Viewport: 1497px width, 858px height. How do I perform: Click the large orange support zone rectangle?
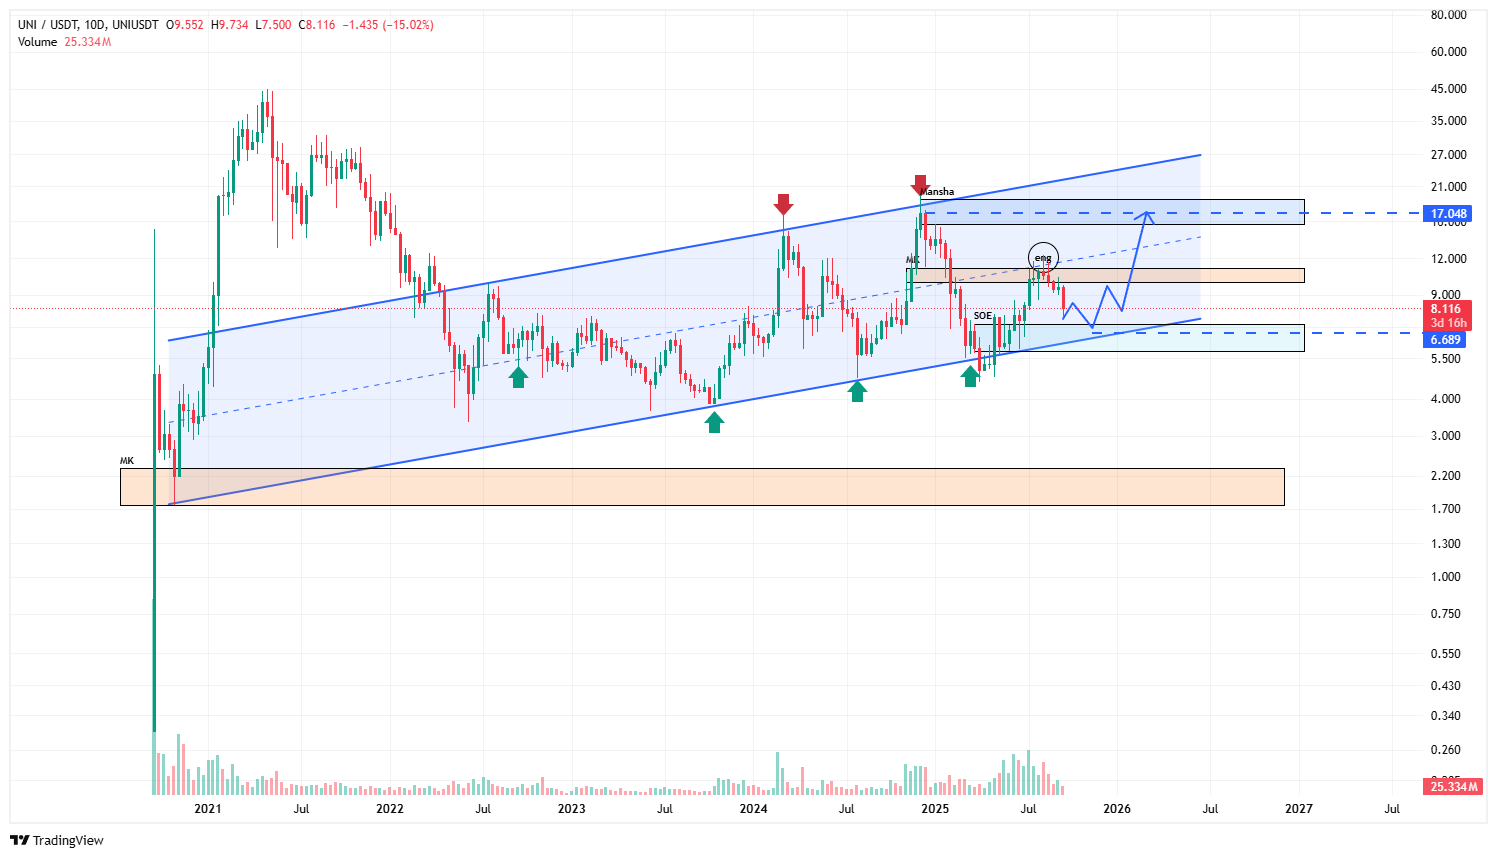click(700, 487)
